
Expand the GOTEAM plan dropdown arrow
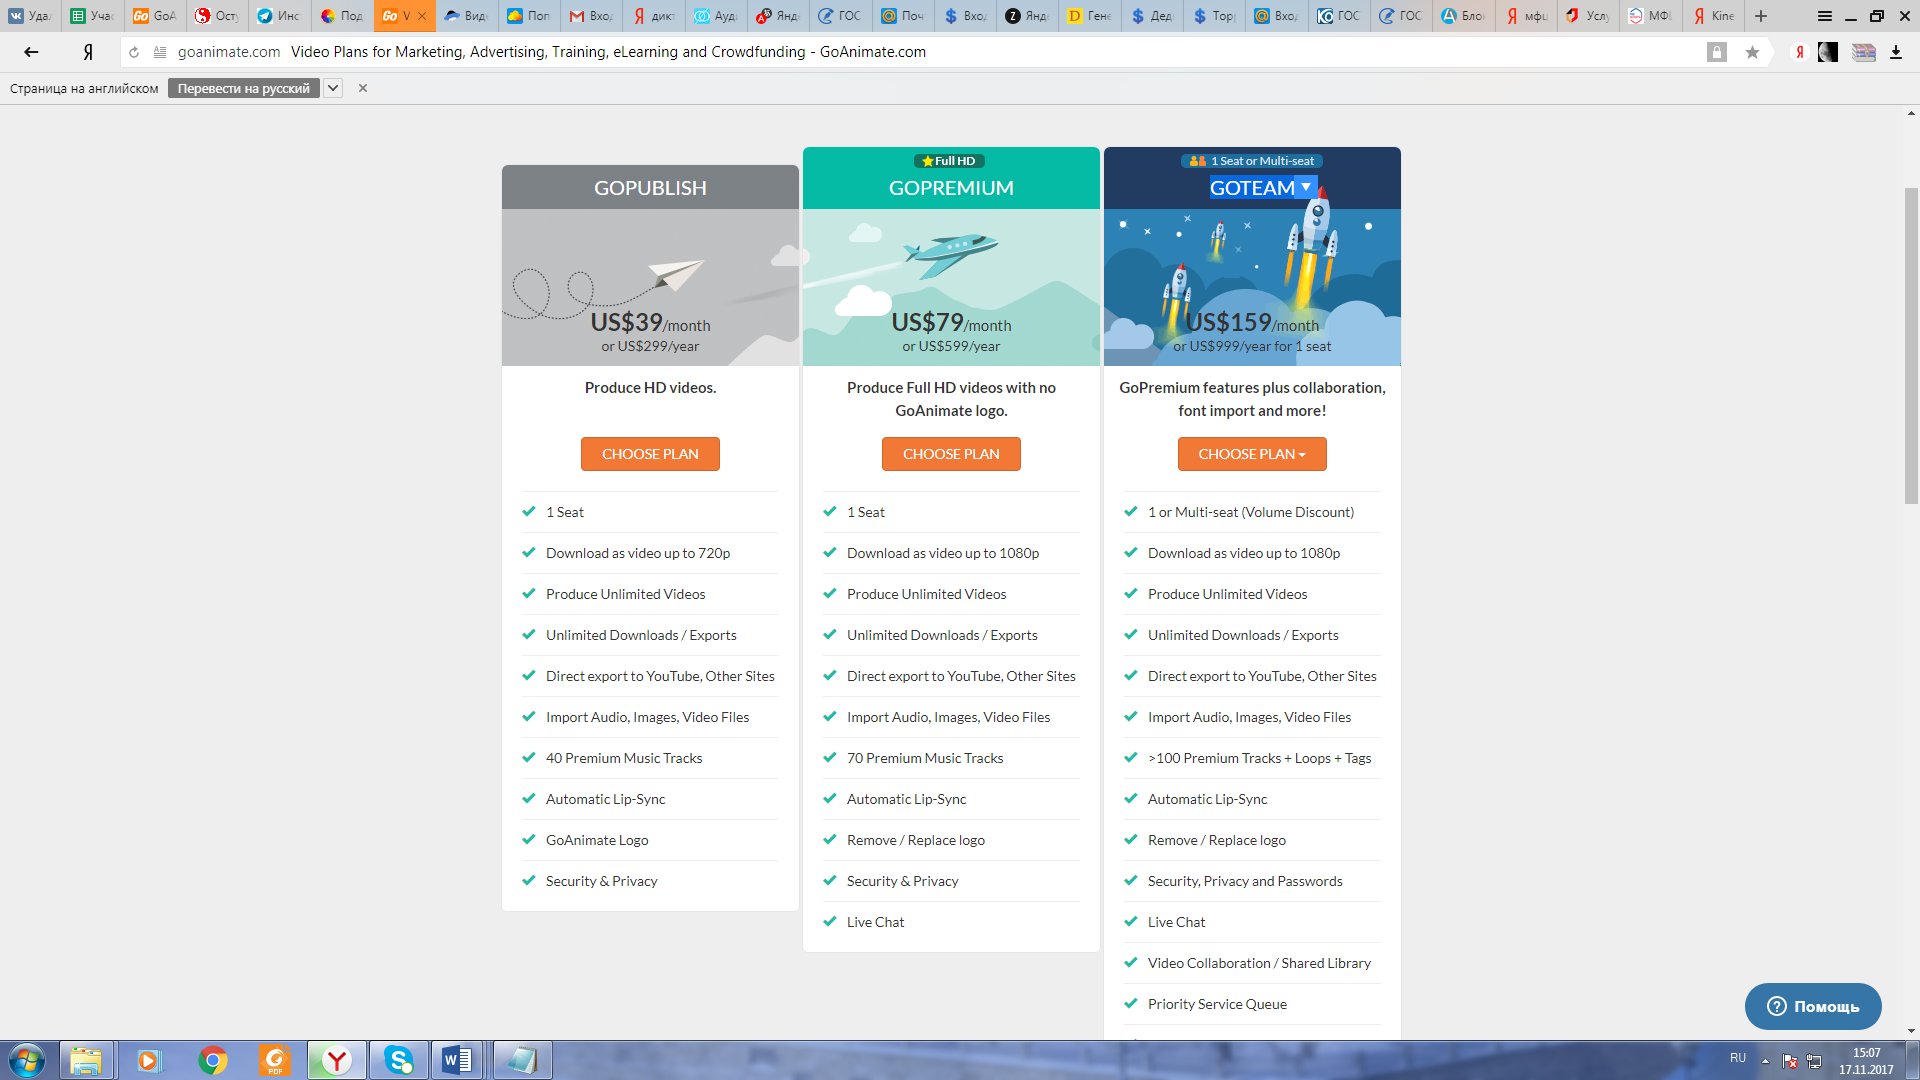1306,187
